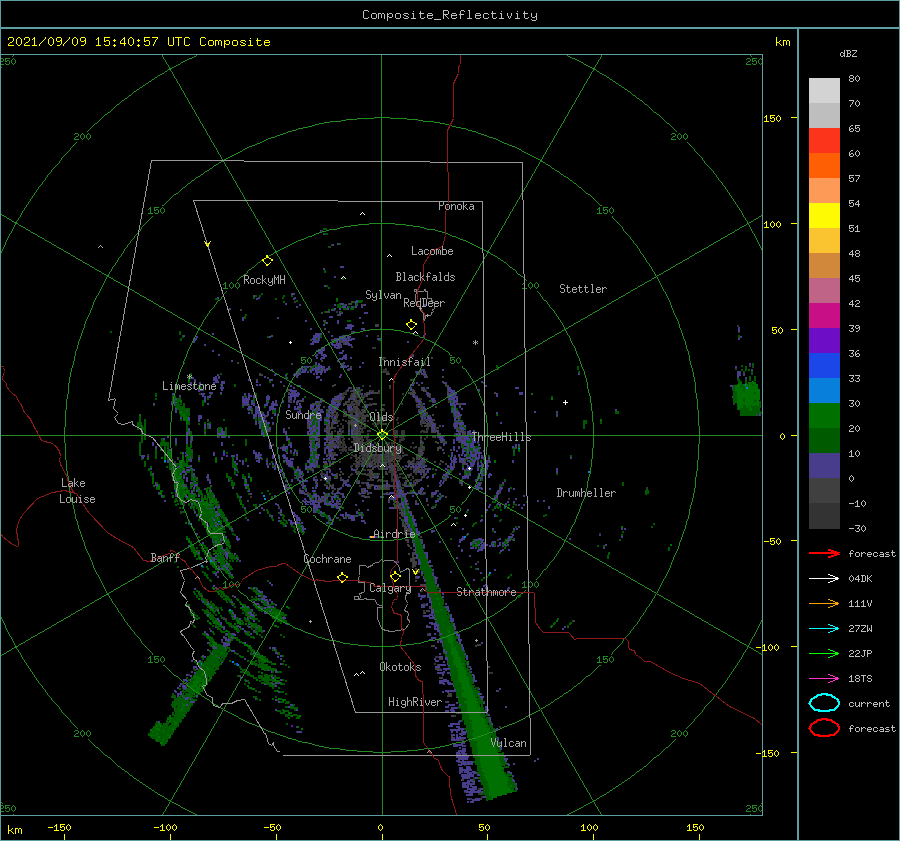
Task: Click the HighRiver label
Action: click(x=415, y=702)
